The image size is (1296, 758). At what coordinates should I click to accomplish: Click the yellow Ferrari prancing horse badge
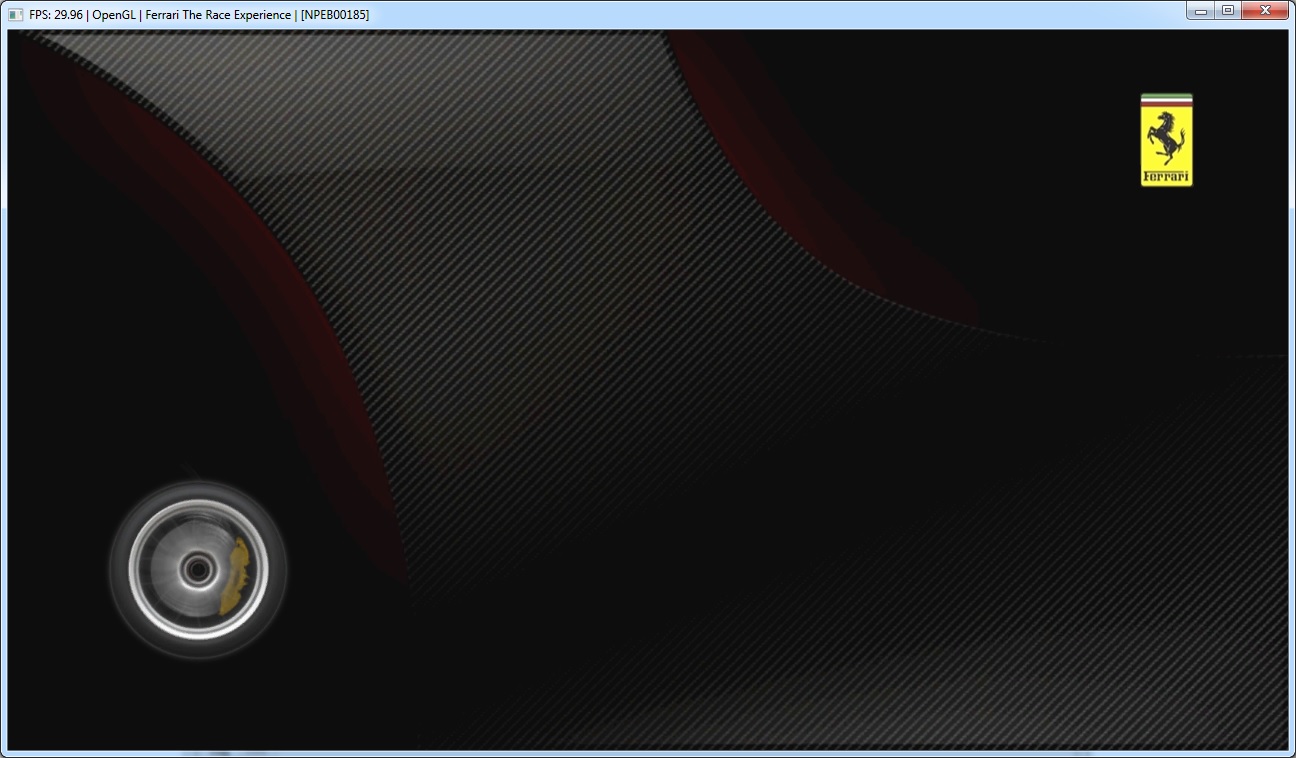click(1166, 140)
